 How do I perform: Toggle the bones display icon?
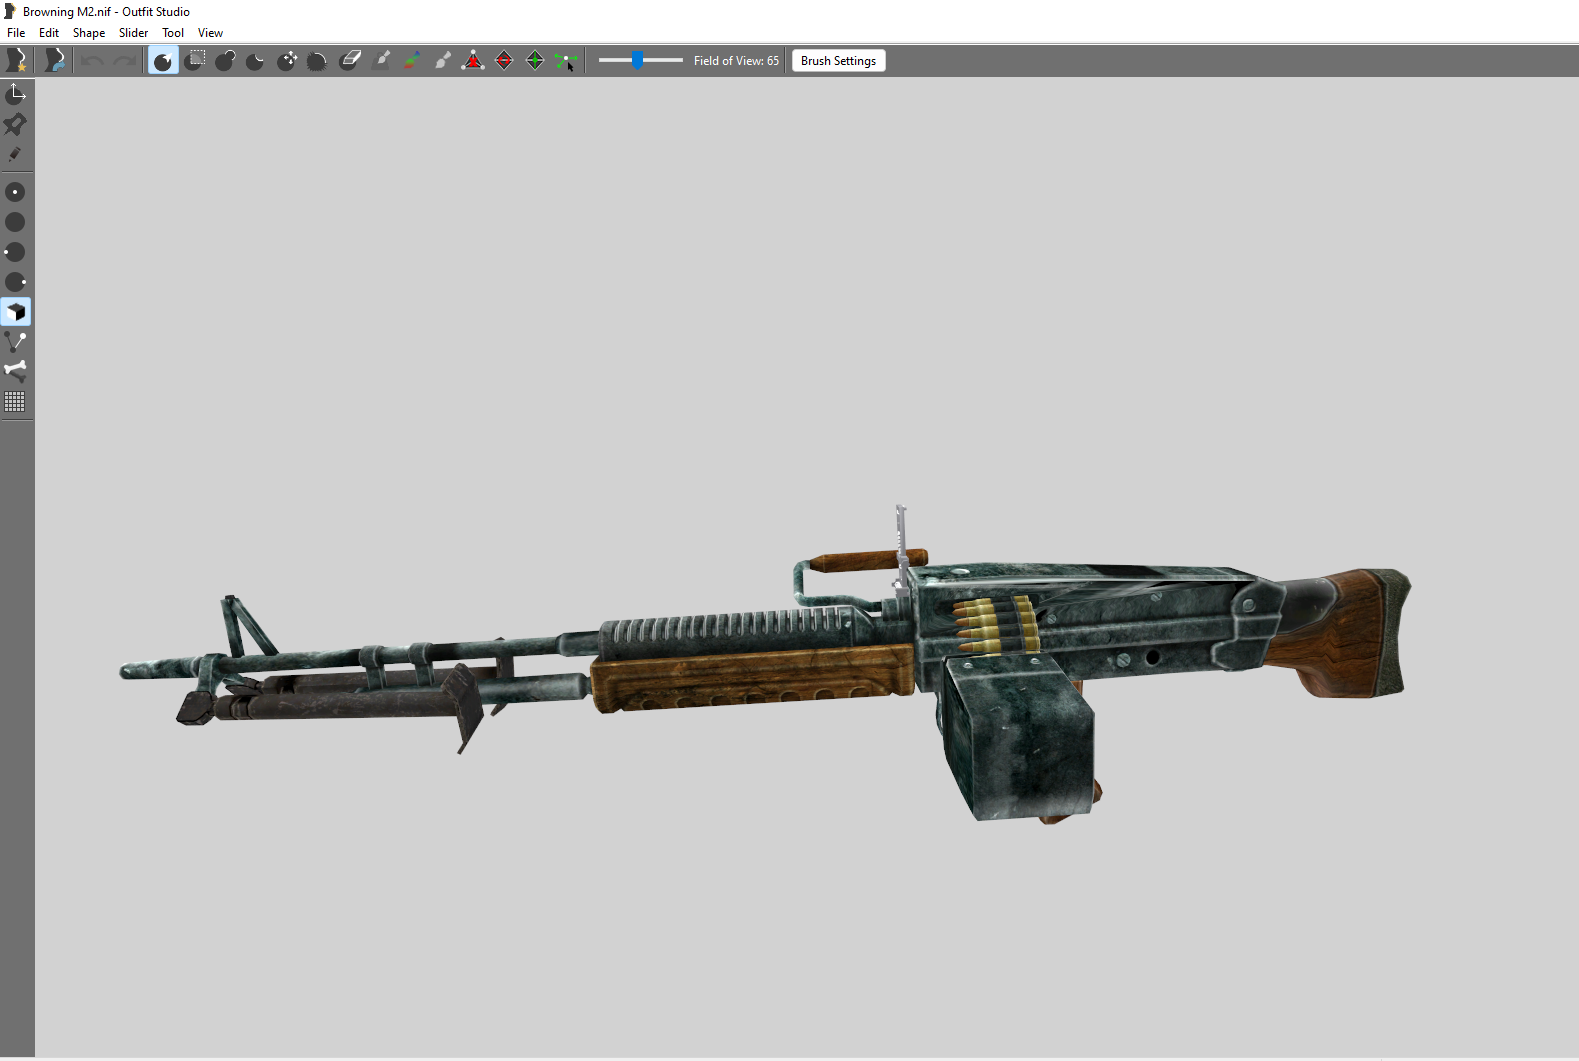pos(16,371)
